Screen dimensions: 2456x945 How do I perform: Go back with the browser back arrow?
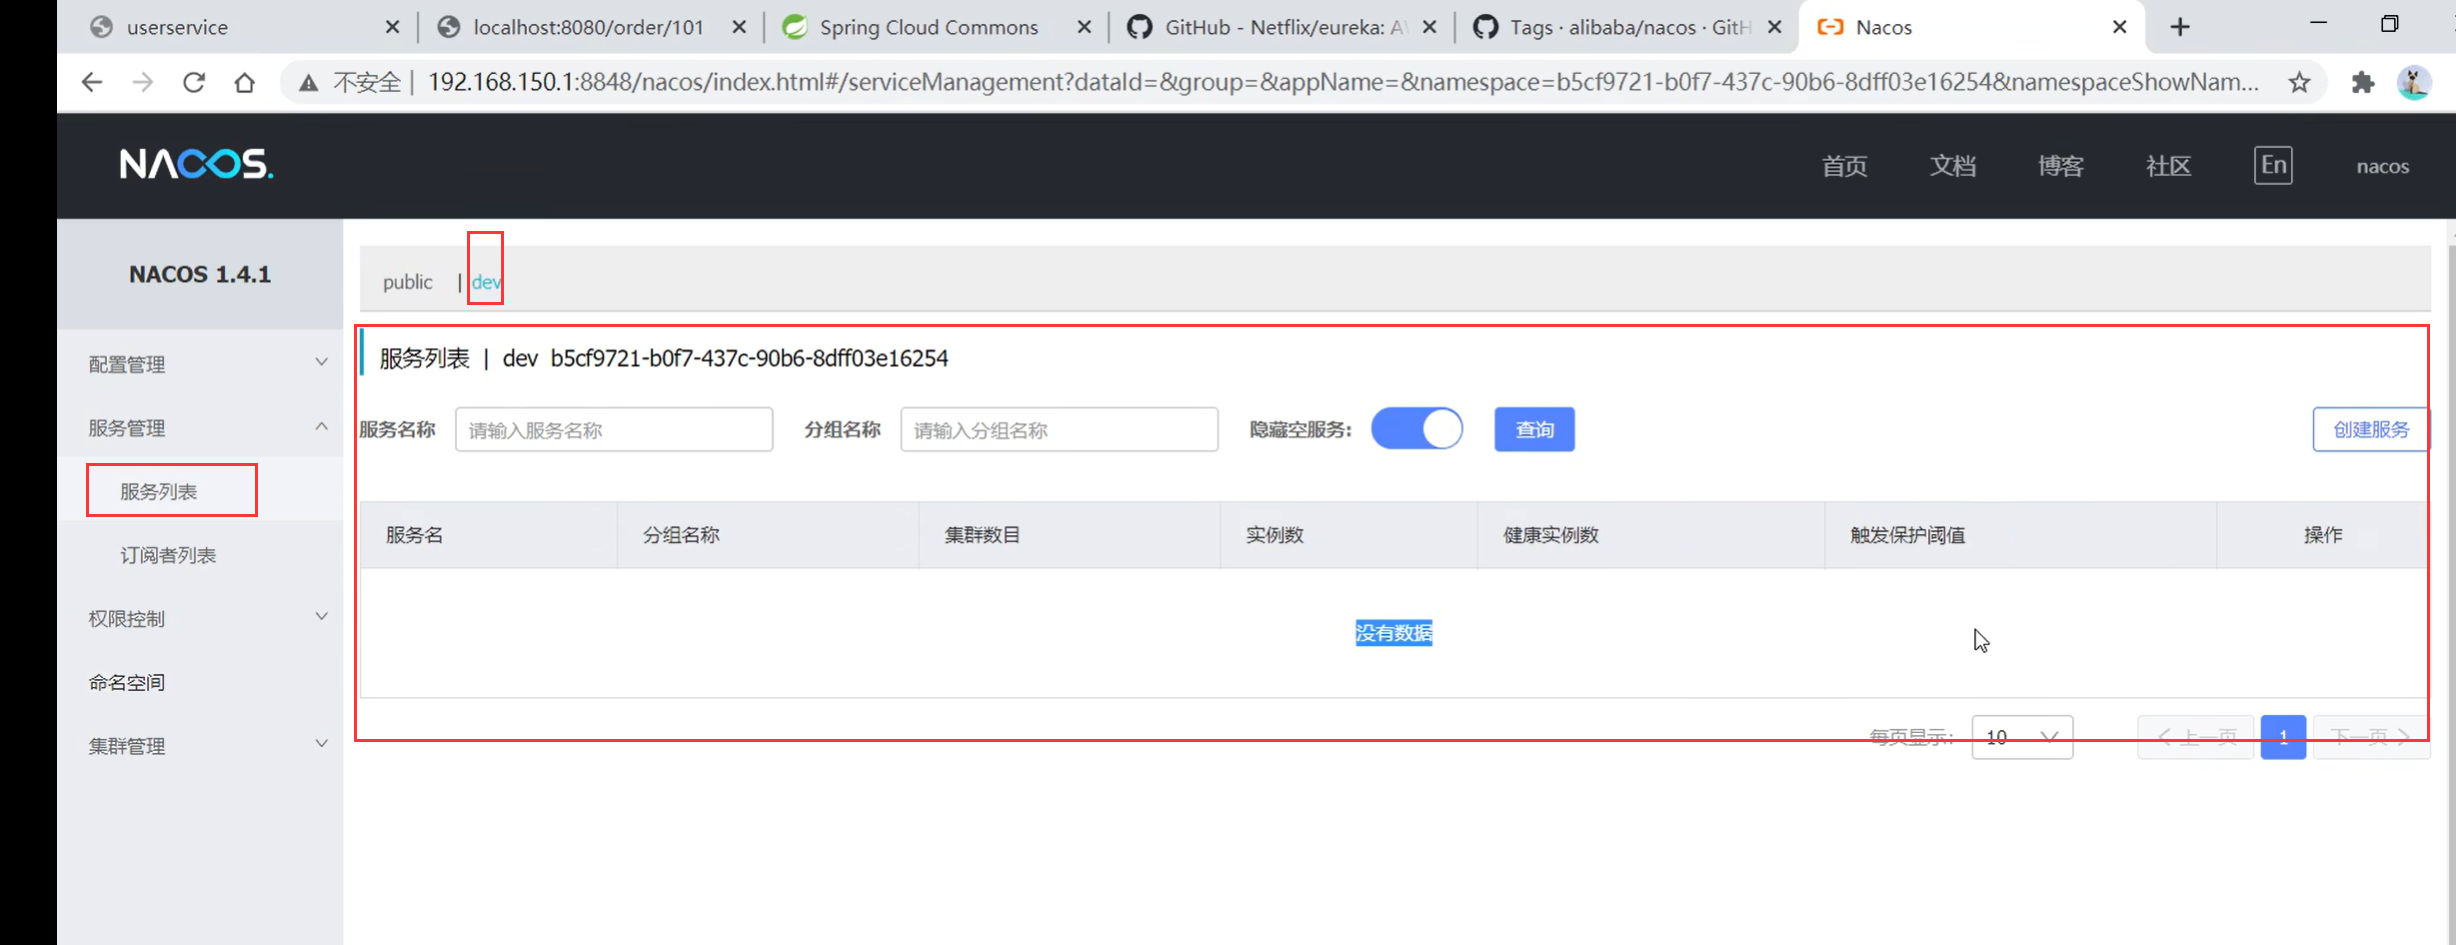[92, 82]
